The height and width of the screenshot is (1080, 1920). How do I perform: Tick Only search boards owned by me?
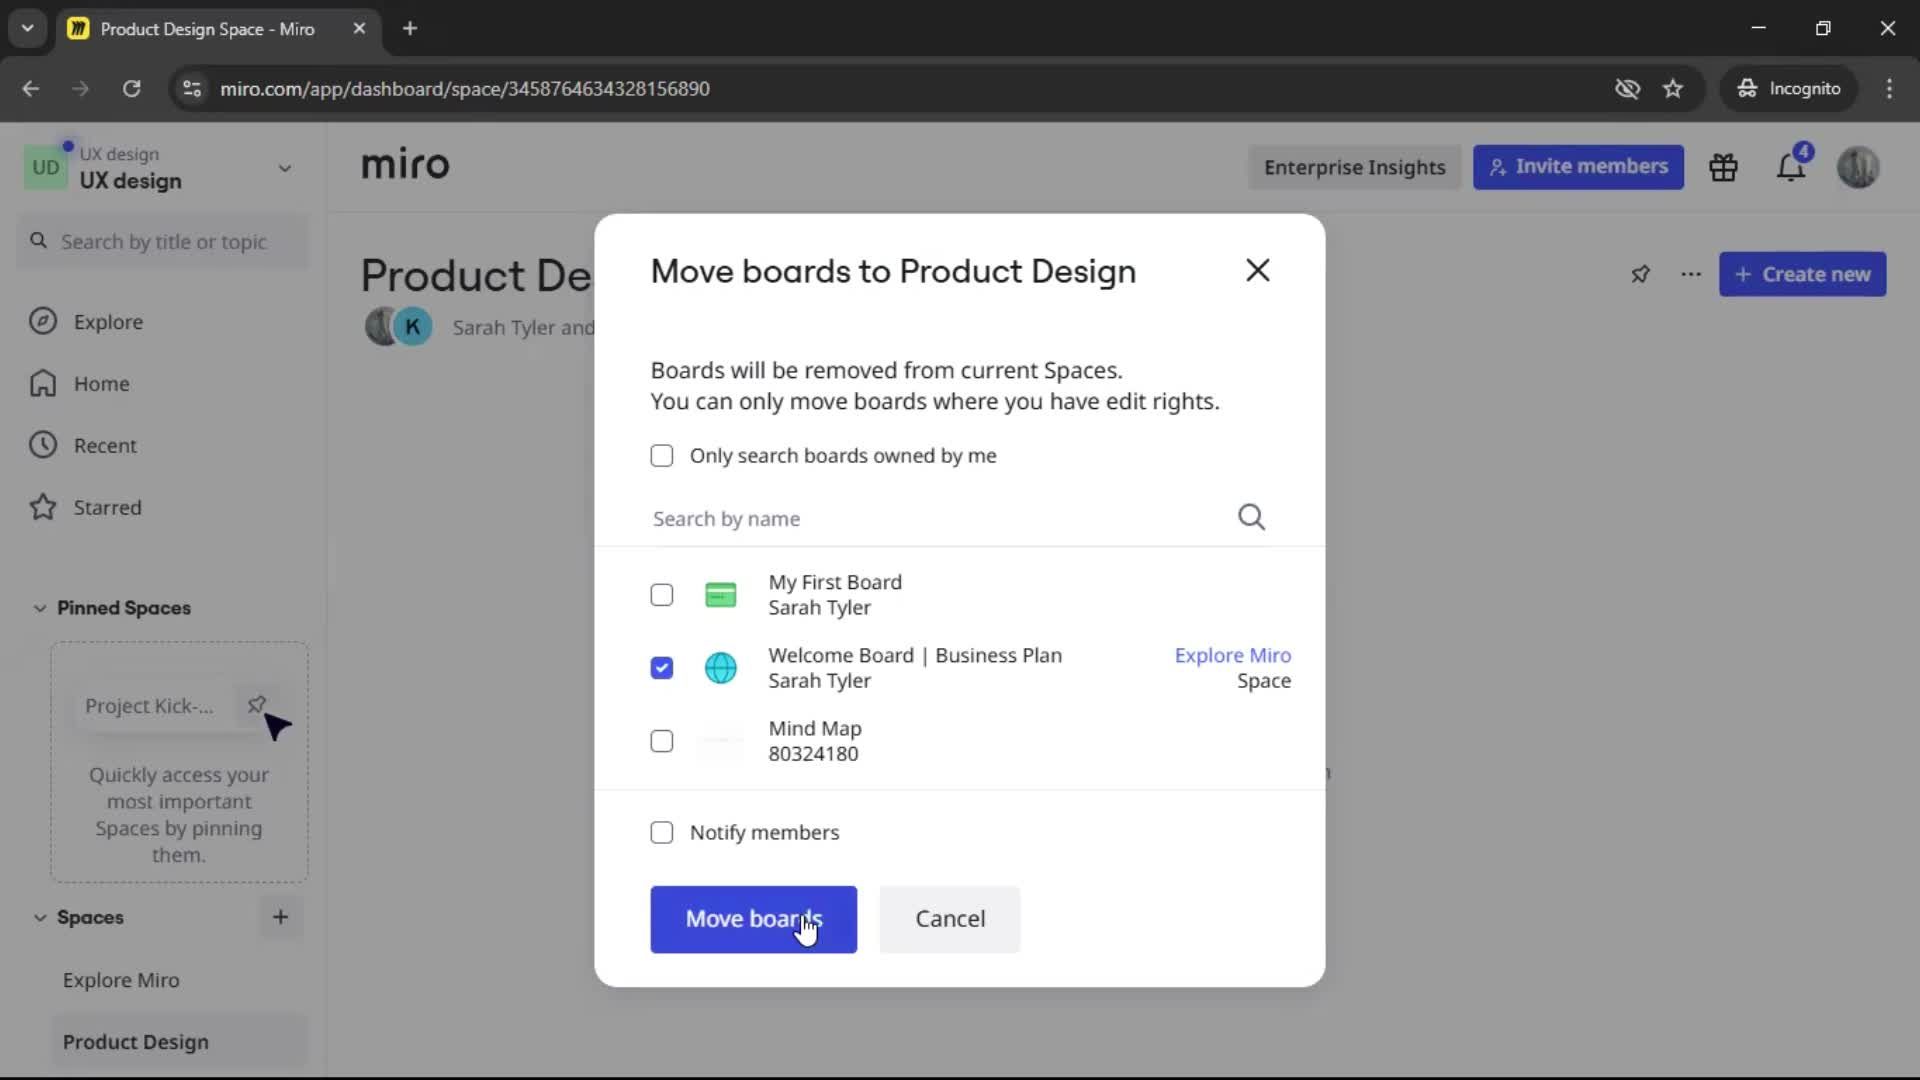[x=661, y=456]
